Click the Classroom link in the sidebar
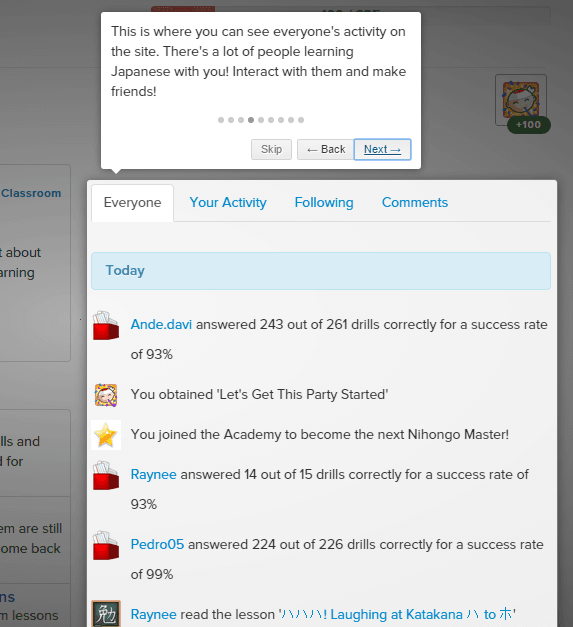 [x=31, y=193]
